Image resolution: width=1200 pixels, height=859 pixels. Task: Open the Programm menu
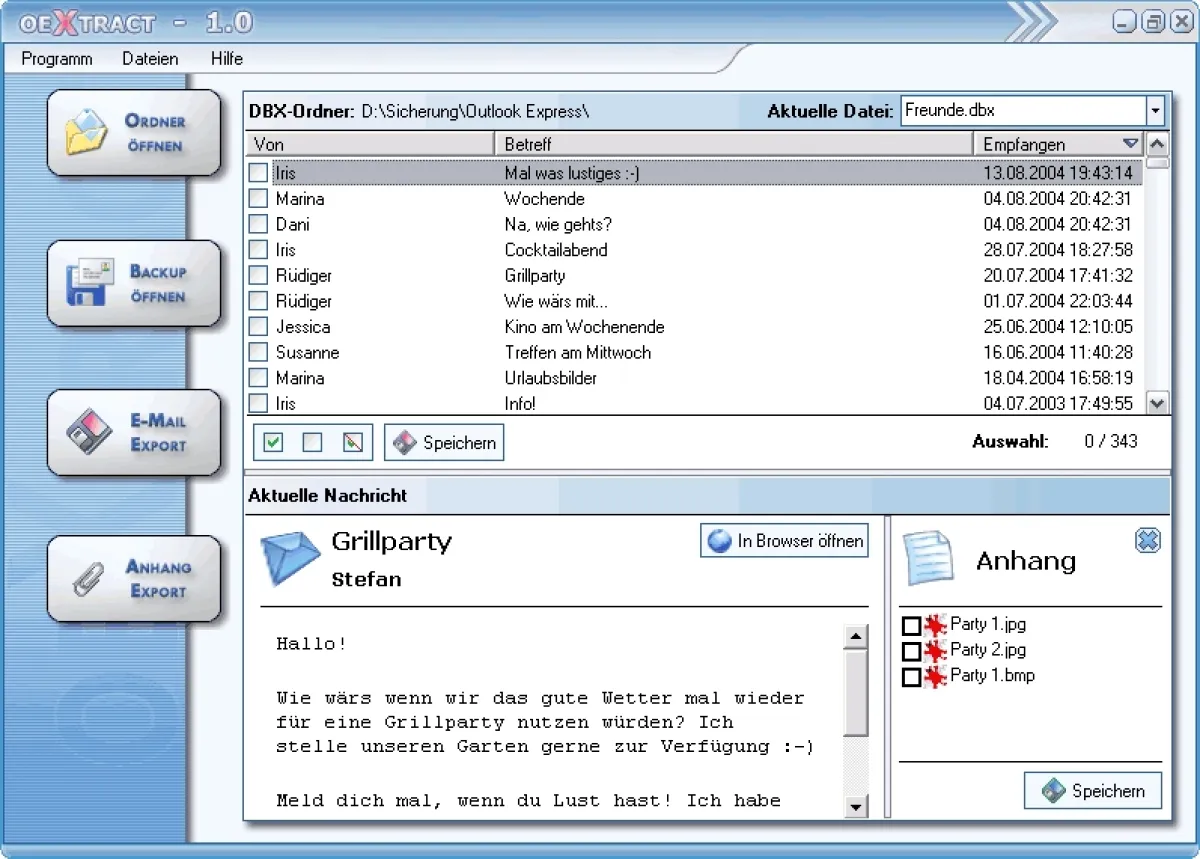tap(57, 59)
